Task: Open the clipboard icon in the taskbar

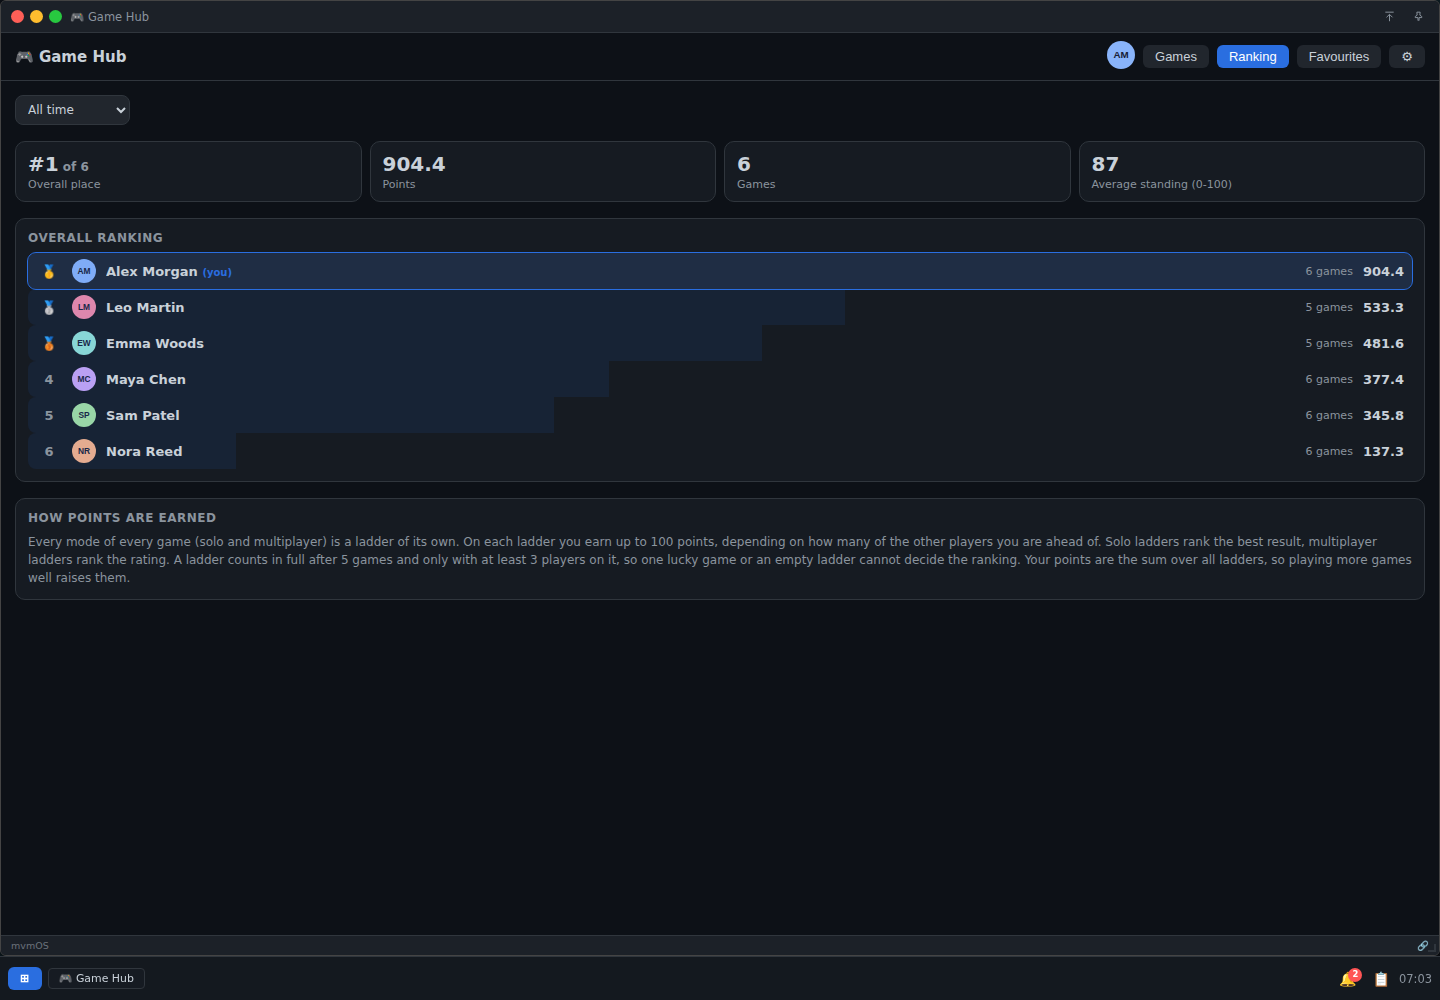Action: 1381,979
